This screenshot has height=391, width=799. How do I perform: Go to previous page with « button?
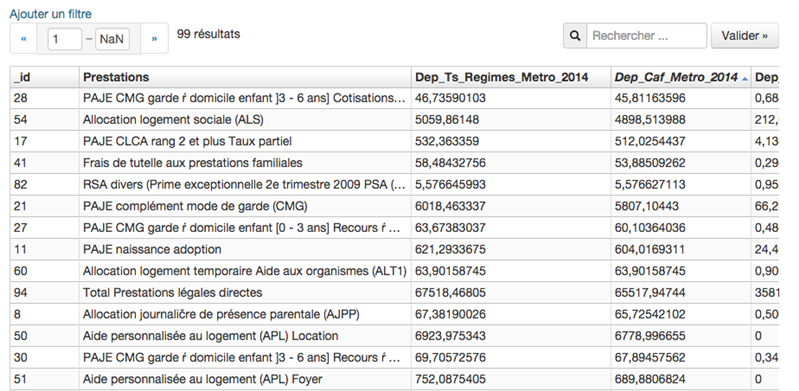(23, 38)
